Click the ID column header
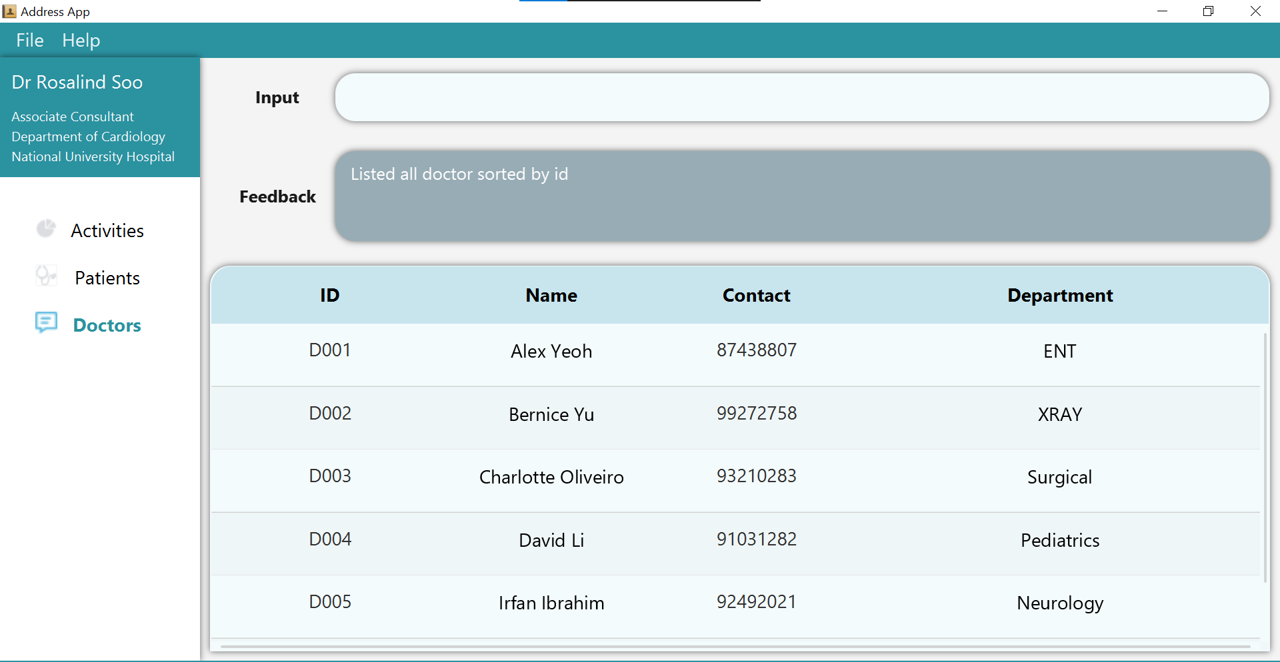Image resolution: width=1280 pixels, height=662 pixels. 330,295
